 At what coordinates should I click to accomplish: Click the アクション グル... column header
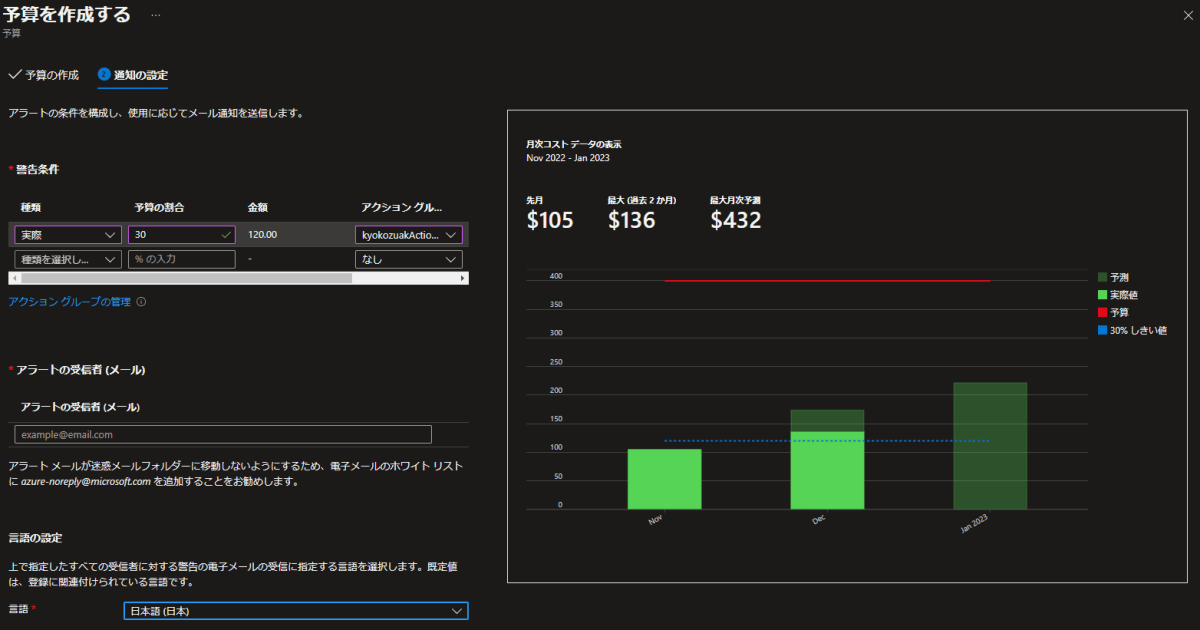(x=401, y=207)
